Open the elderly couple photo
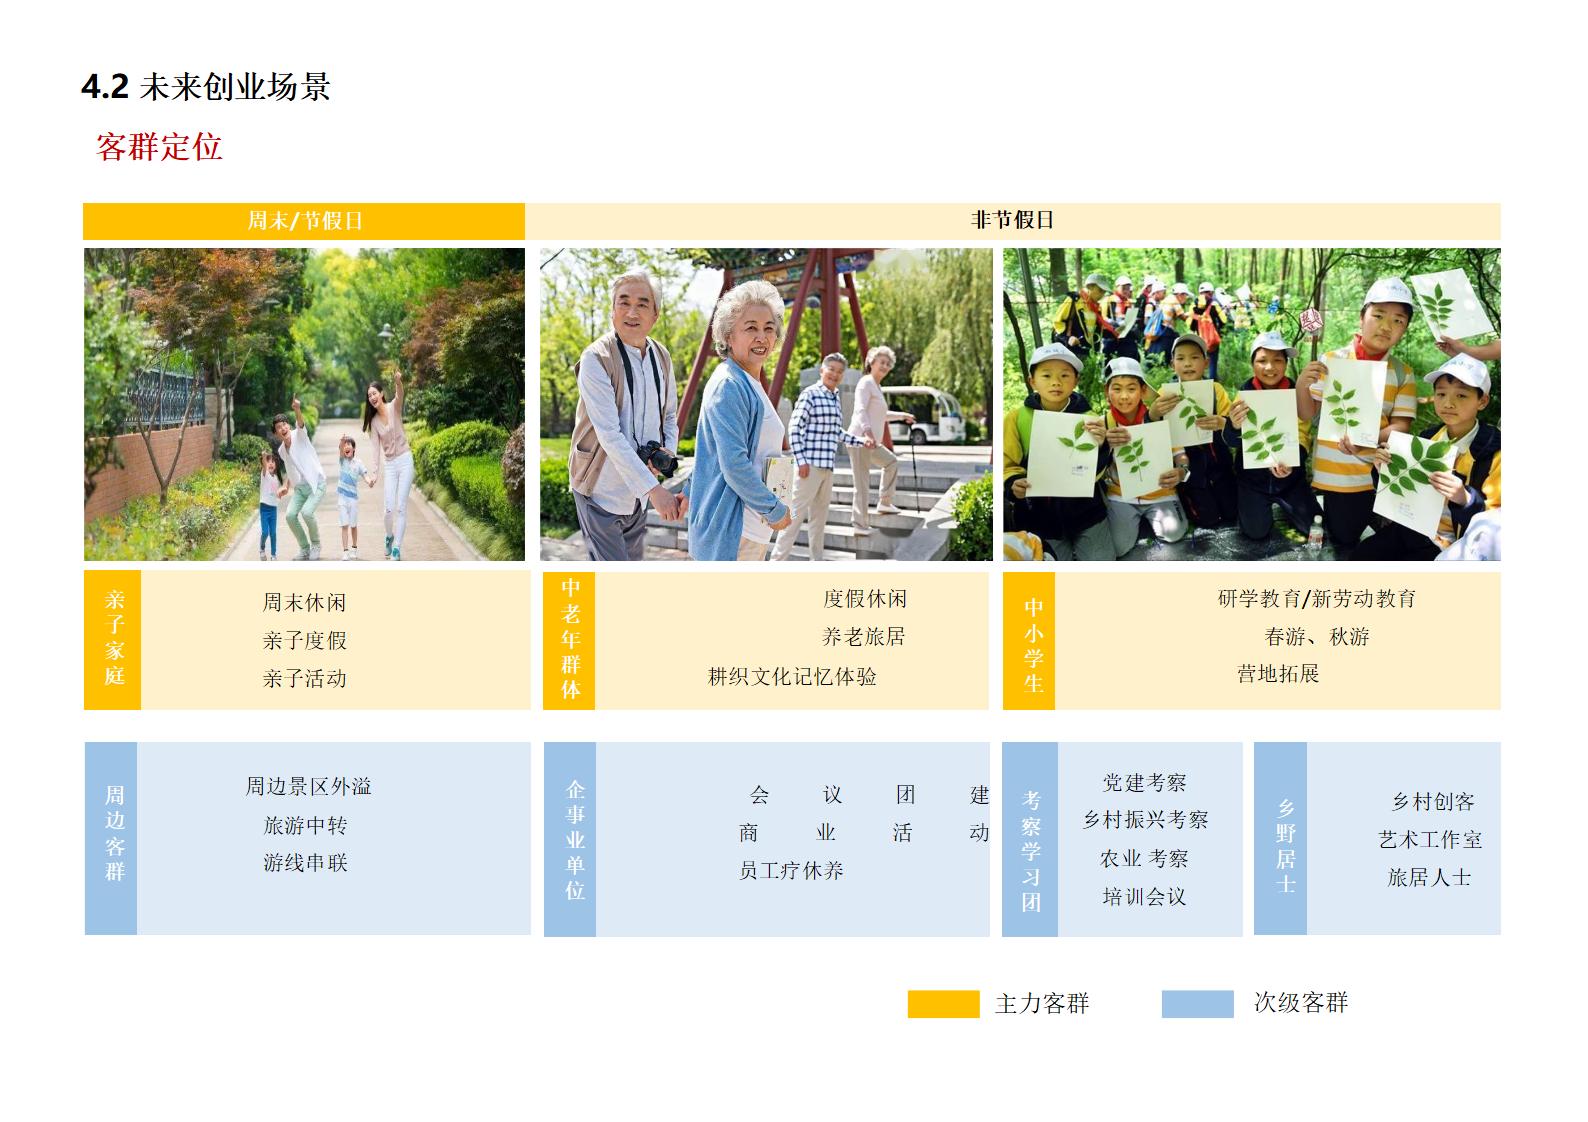1588x1122 pixels. click(766, 404)
